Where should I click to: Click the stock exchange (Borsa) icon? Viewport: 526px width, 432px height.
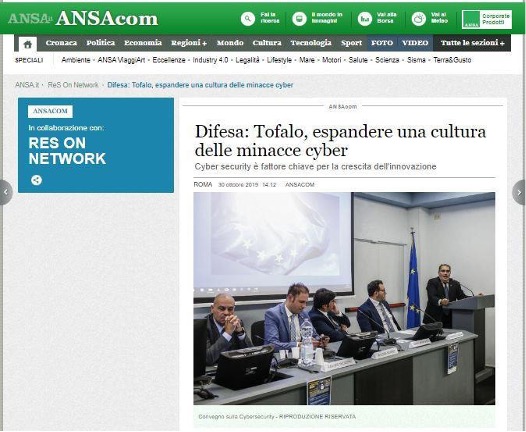pyautogui.click(x=365, y=18)
